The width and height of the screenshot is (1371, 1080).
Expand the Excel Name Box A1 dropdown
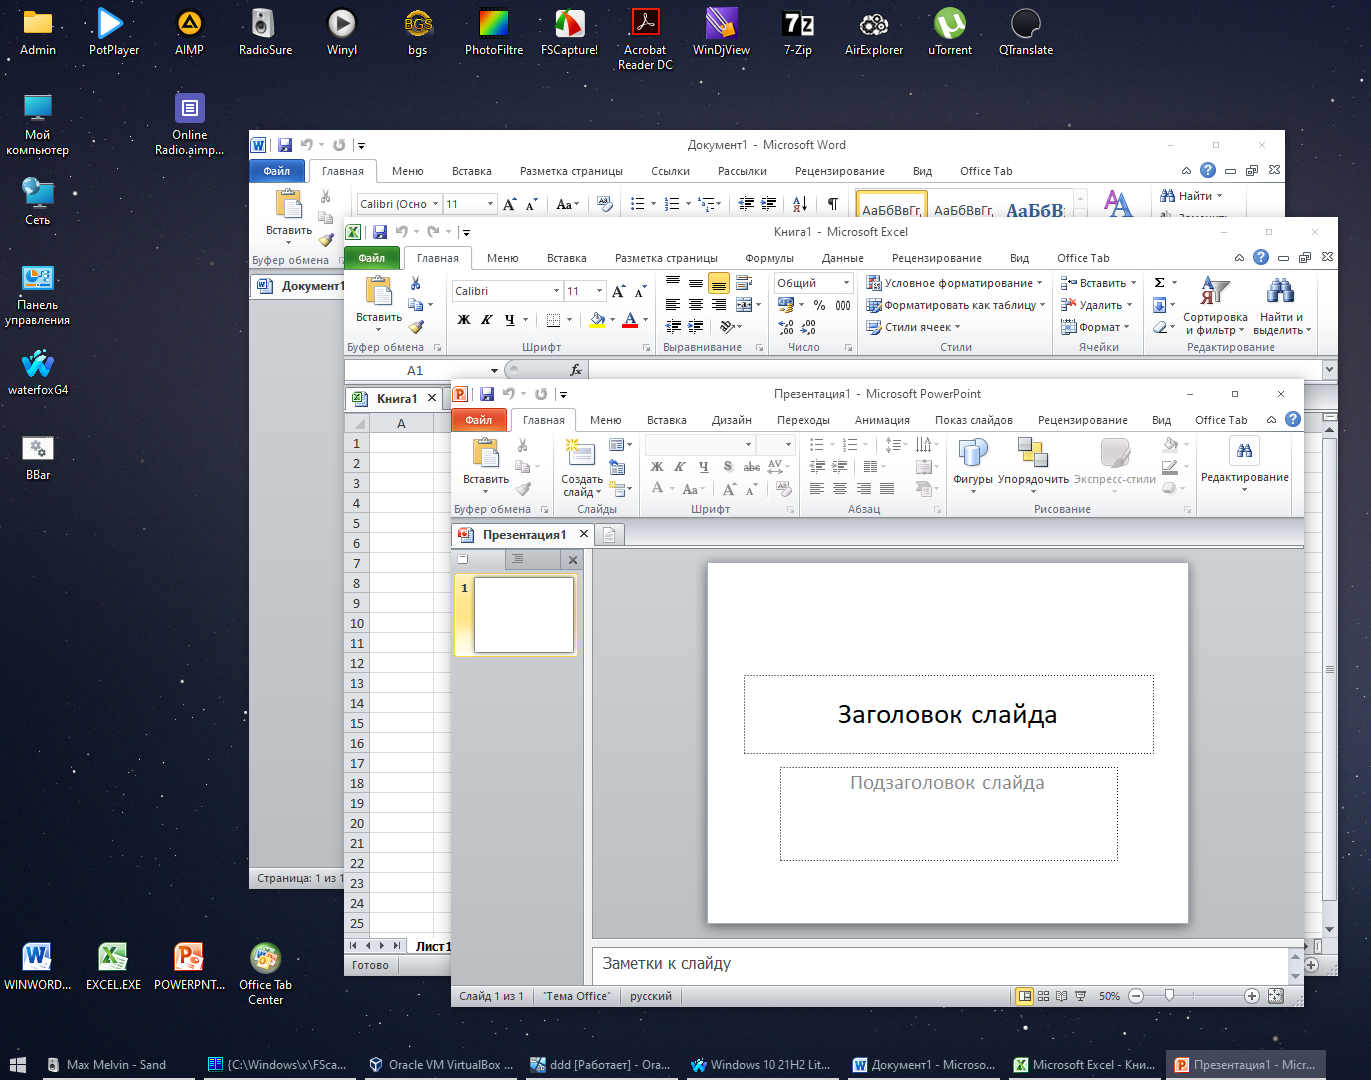[494, 371]
